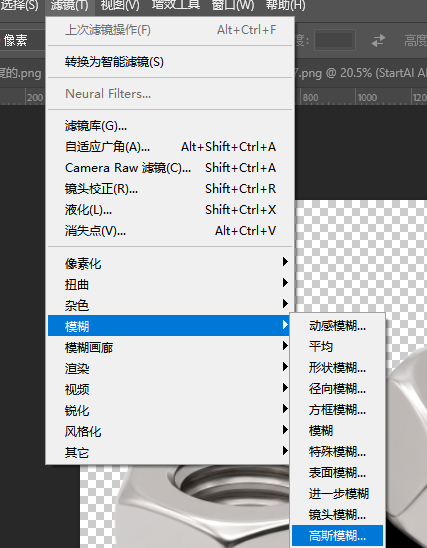The width and height of the screenshot is (427, 548).
Task: Select plain 模糊 in blur submenu
Action: click(x=338, y=431)
